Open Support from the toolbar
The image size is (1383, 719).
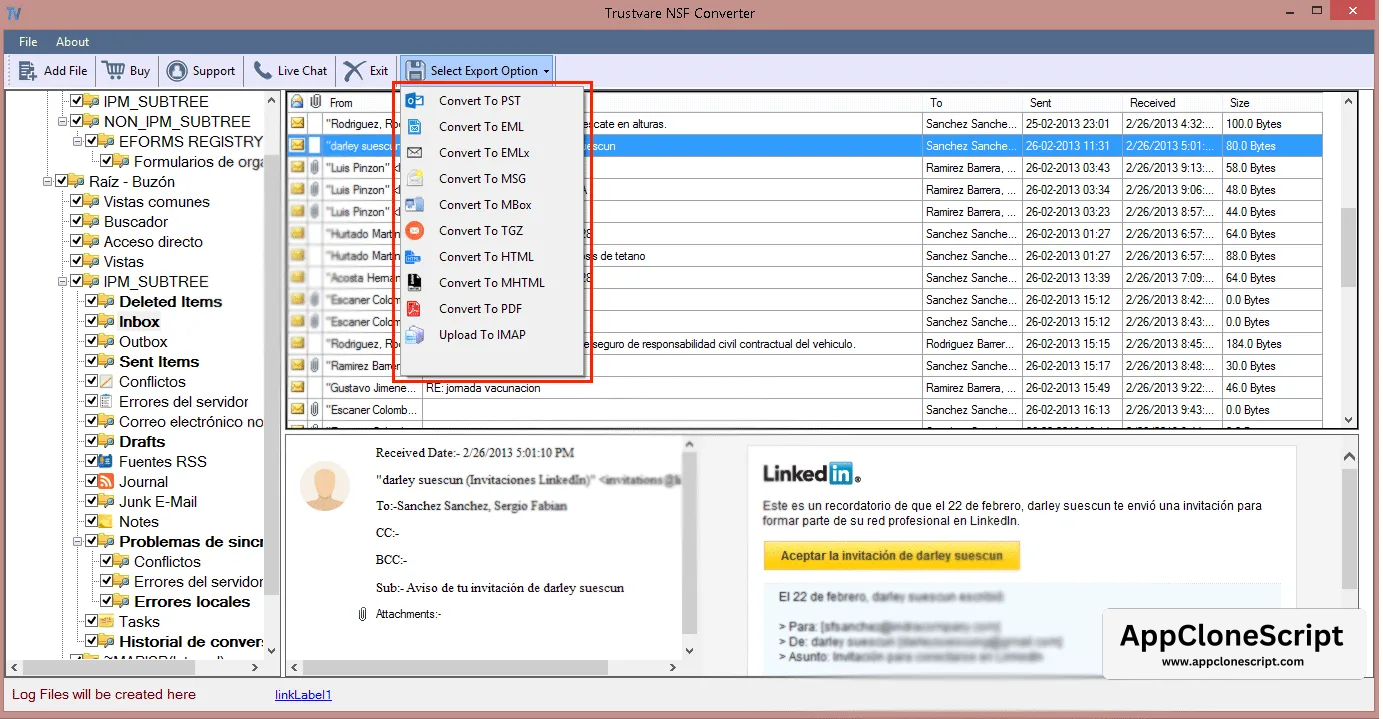[177, 71]
